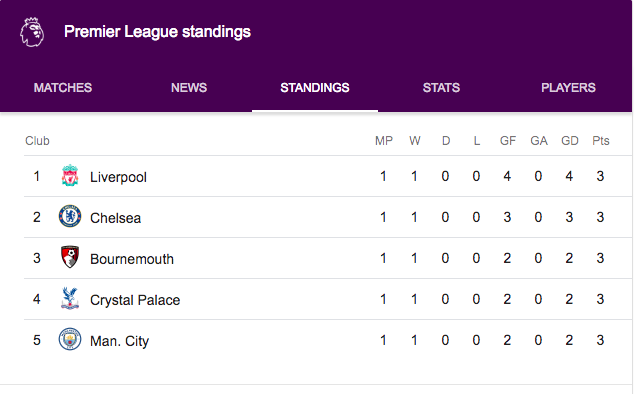This screenshot has height=394, width=635.
Task: Select the Standings tab
Action: tap(315, 88)
